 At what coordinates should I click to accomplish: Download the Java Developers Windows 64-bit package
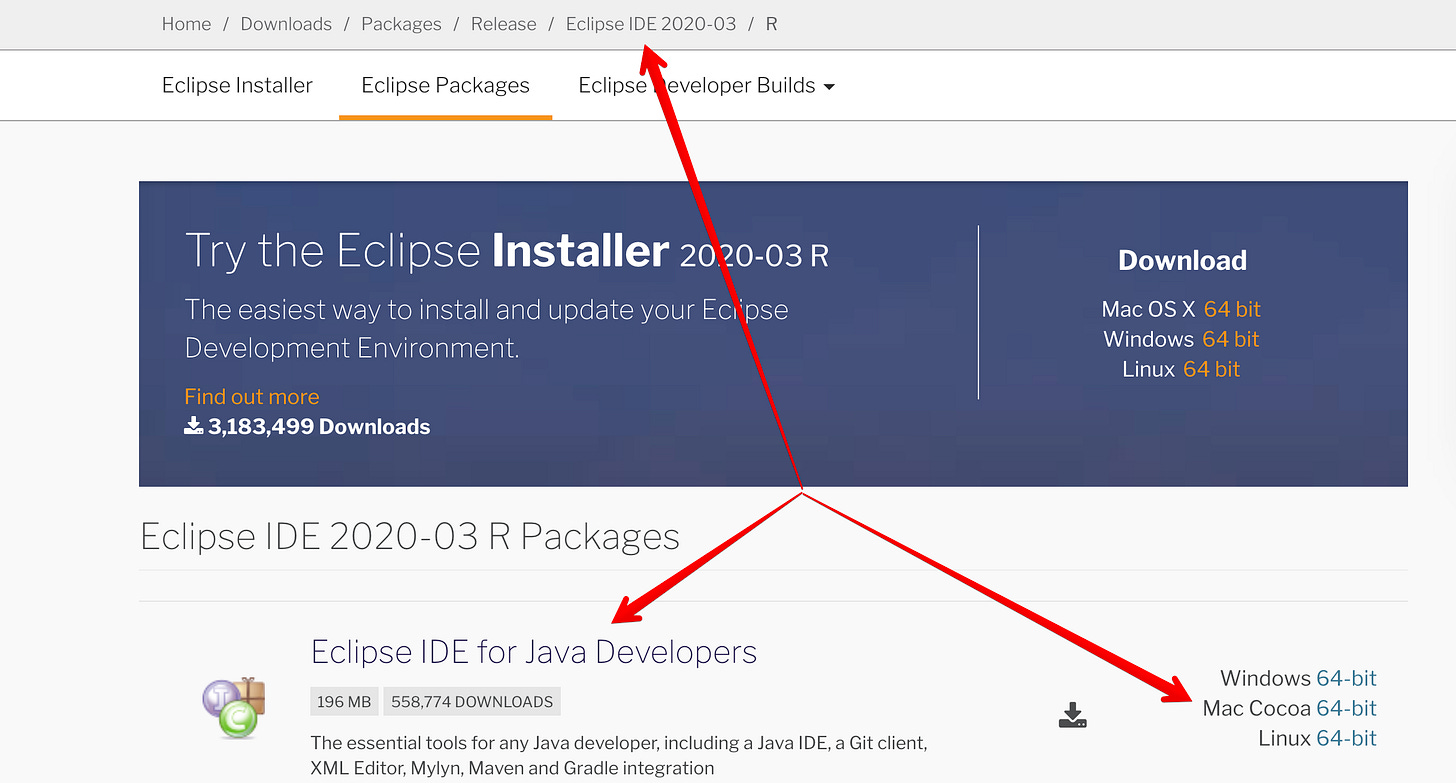tap(1346, 678)
